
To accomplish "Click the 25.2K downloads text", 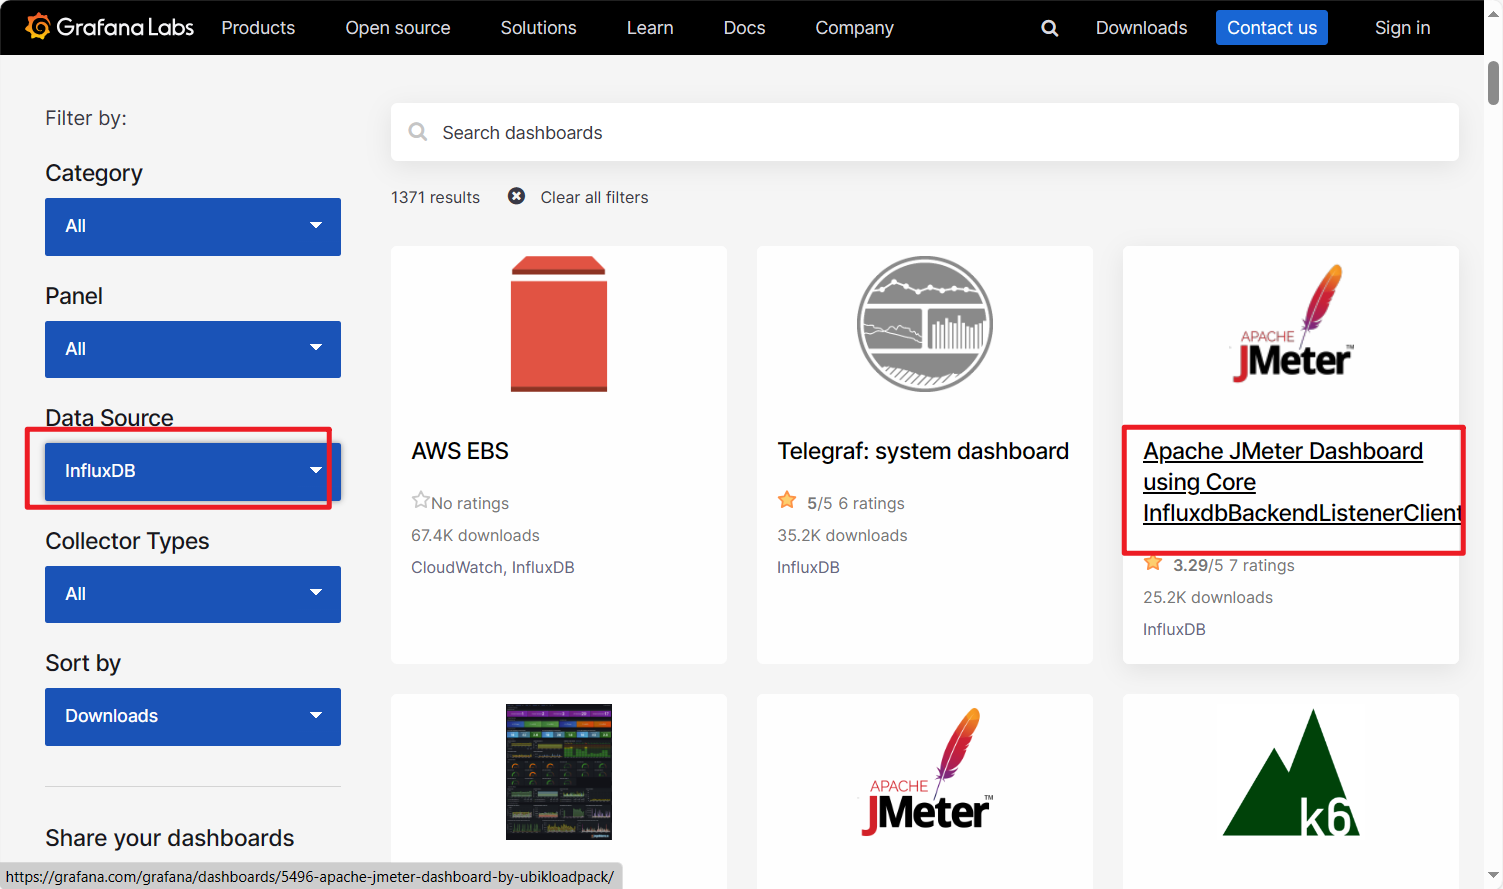I will point(1208,597).
